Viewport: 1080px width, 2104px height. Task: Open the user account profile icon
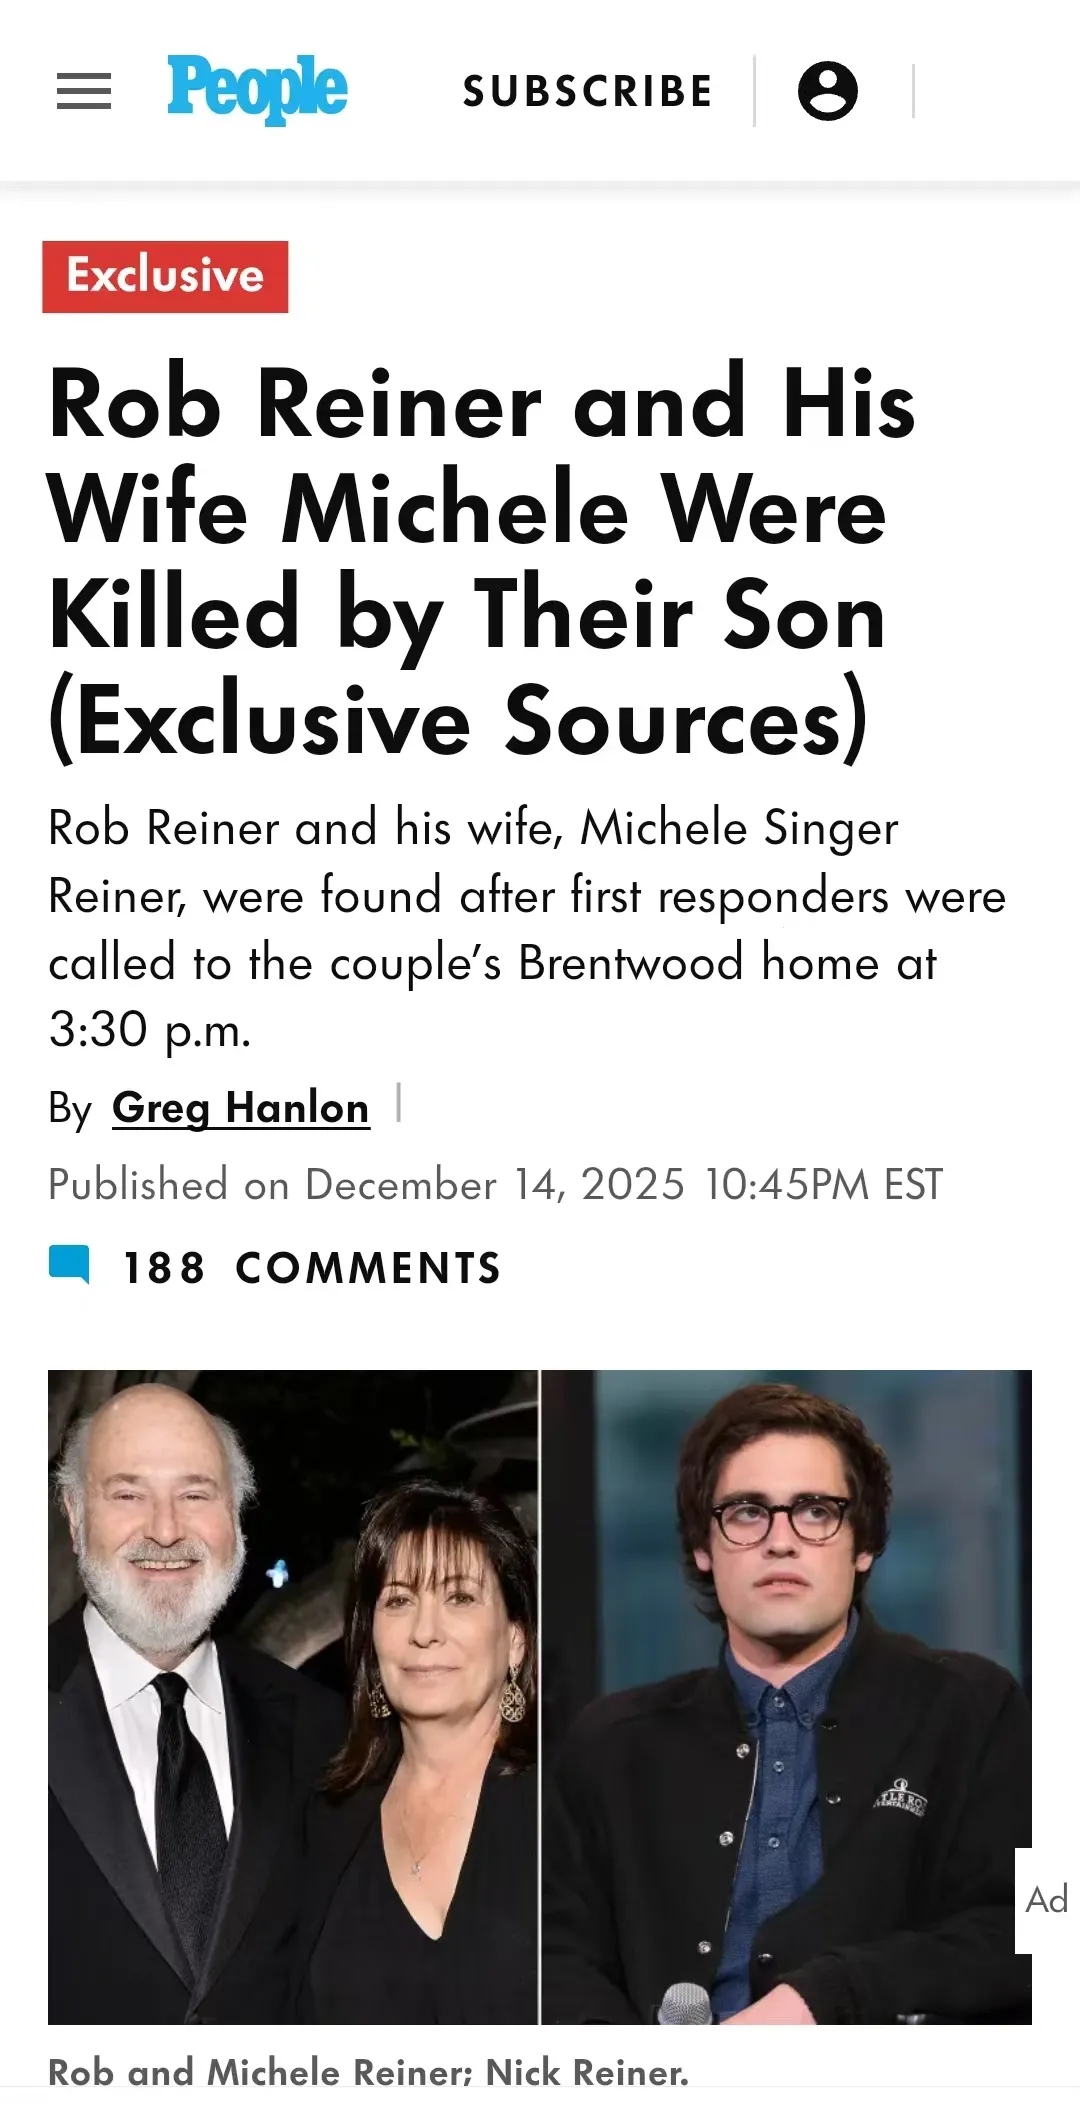pyautogui.click(x=827, y=91)
